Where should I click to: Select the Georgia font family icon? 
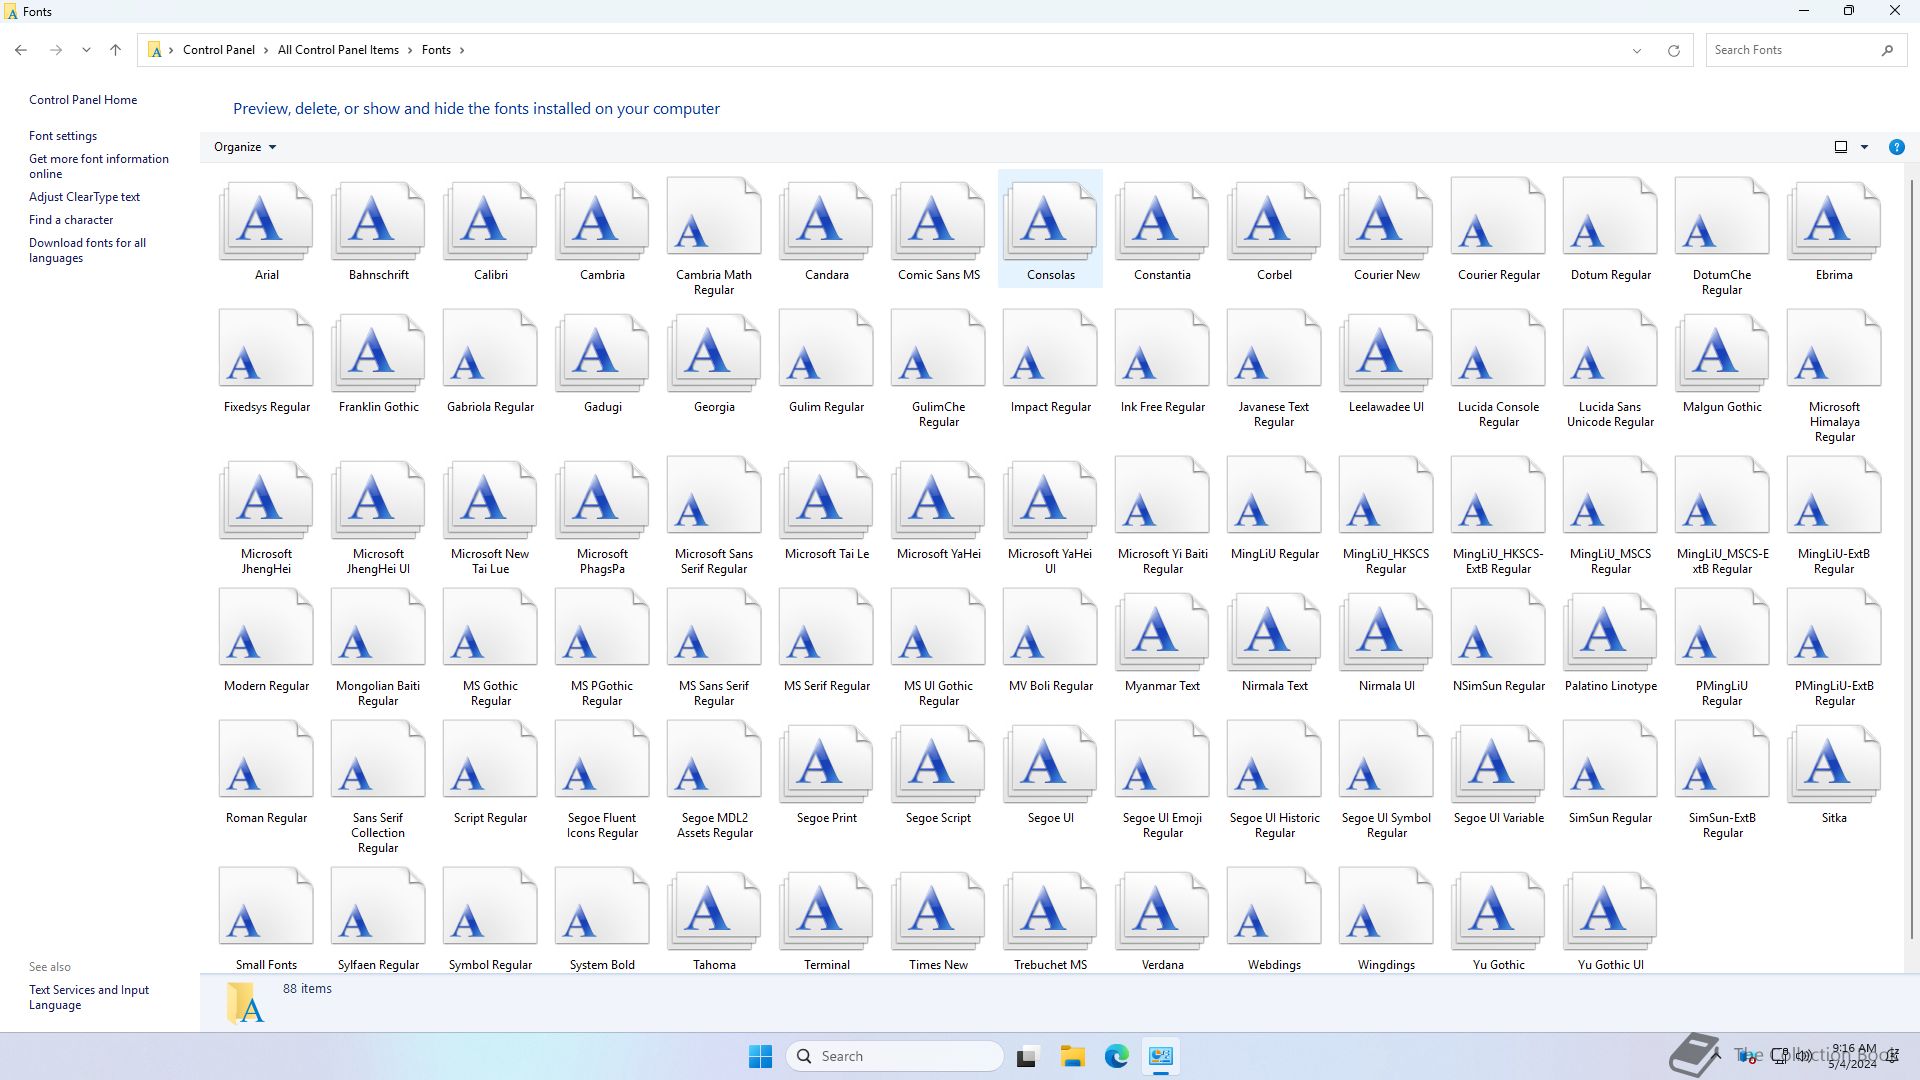click(714, 352)
